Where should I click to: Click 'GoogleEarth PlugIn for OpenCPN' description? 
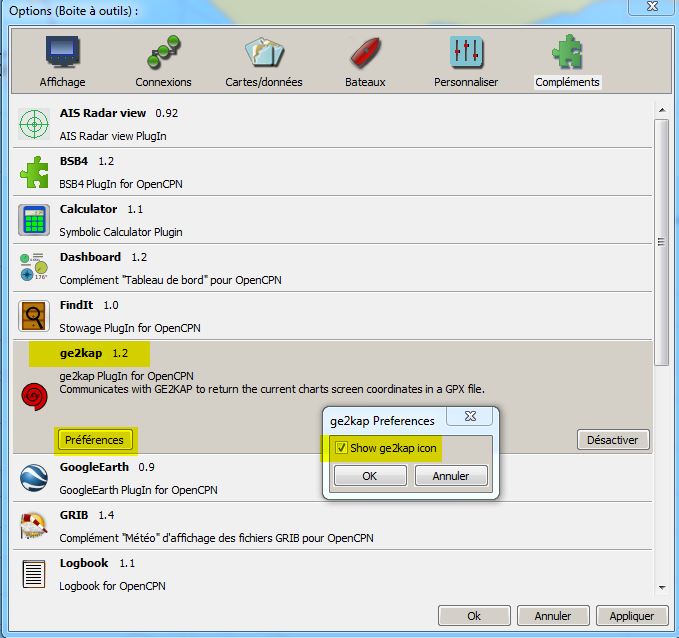point(139,490)
